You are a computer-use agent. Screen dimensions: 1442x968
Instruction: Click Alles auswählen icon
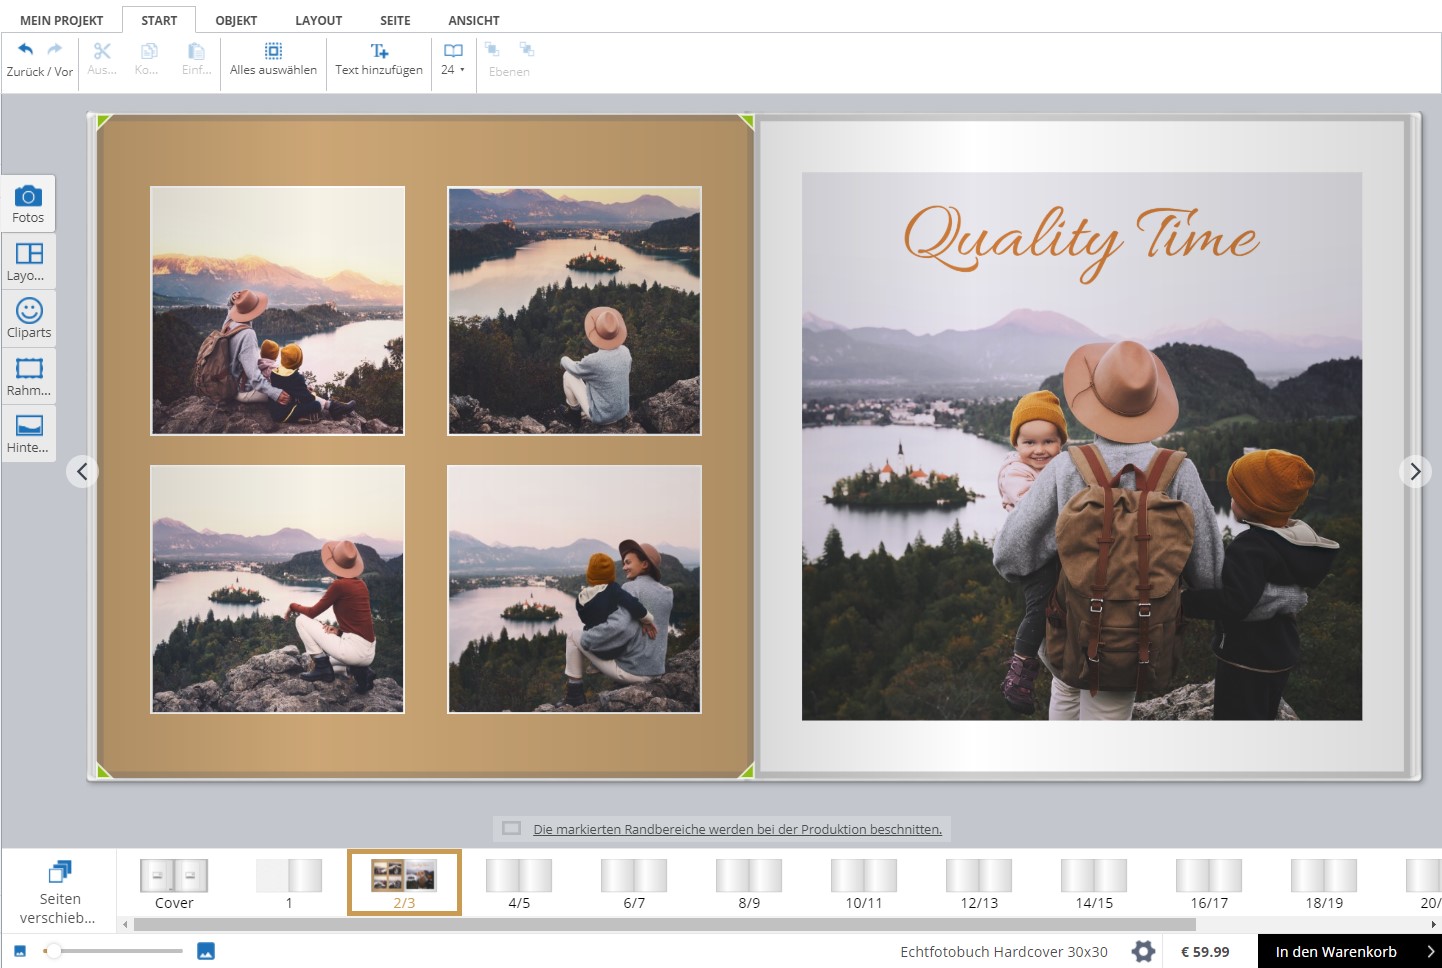pyautogui.click(x=273, y=51)
